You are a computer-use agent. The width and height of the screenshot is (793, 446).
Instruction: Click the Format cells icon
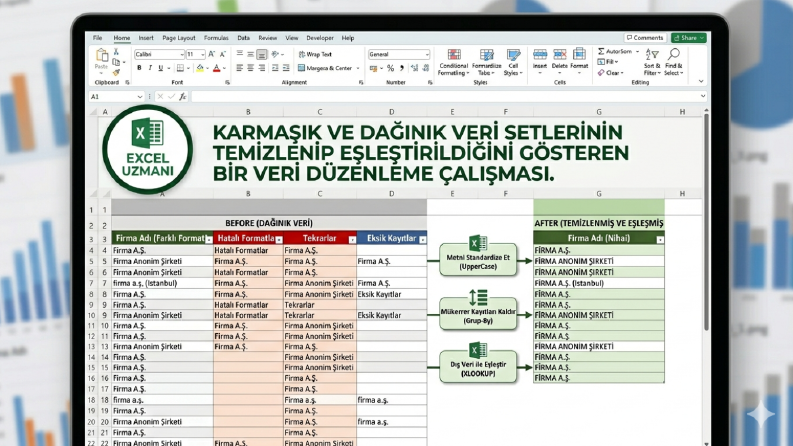pyautogui.click(x=579, y=55)
